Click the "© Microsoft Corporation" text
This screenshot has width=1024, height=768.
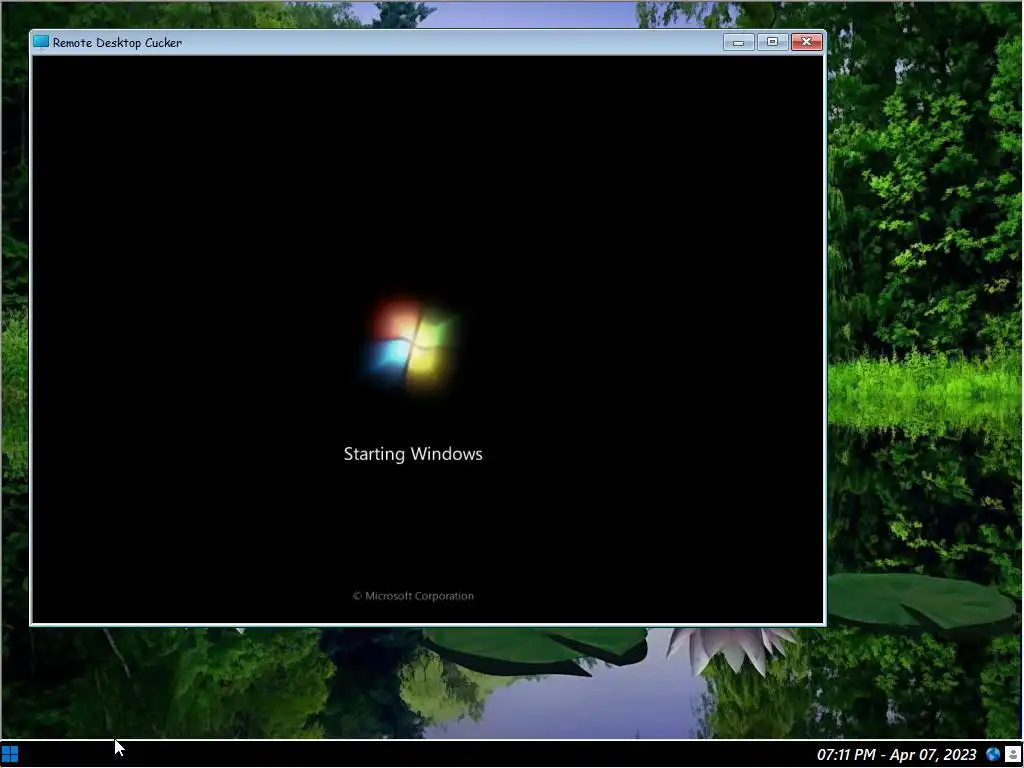click(x=413, y=596)
